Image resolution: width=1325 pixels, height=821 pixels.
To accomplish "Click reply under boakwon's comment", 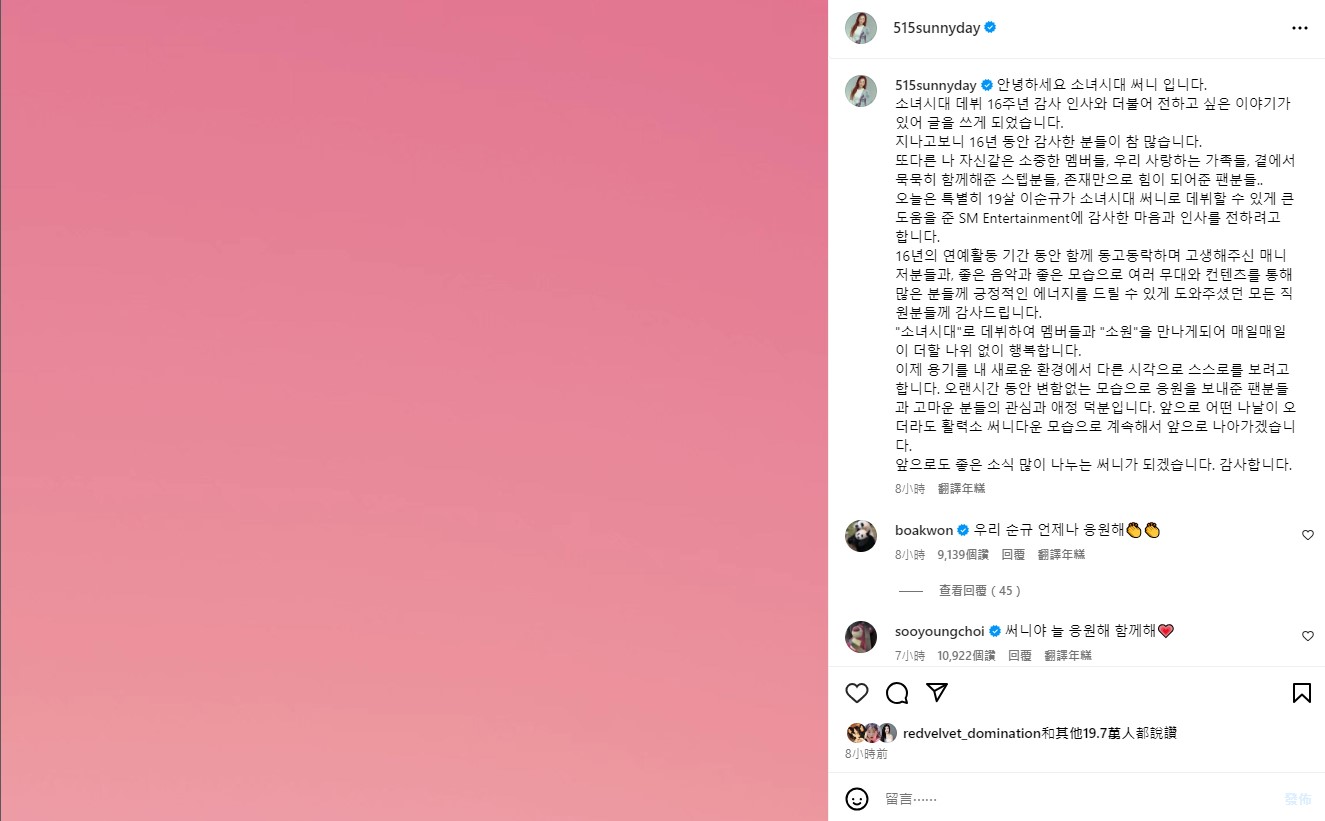I will click(x=1013, y=554).
